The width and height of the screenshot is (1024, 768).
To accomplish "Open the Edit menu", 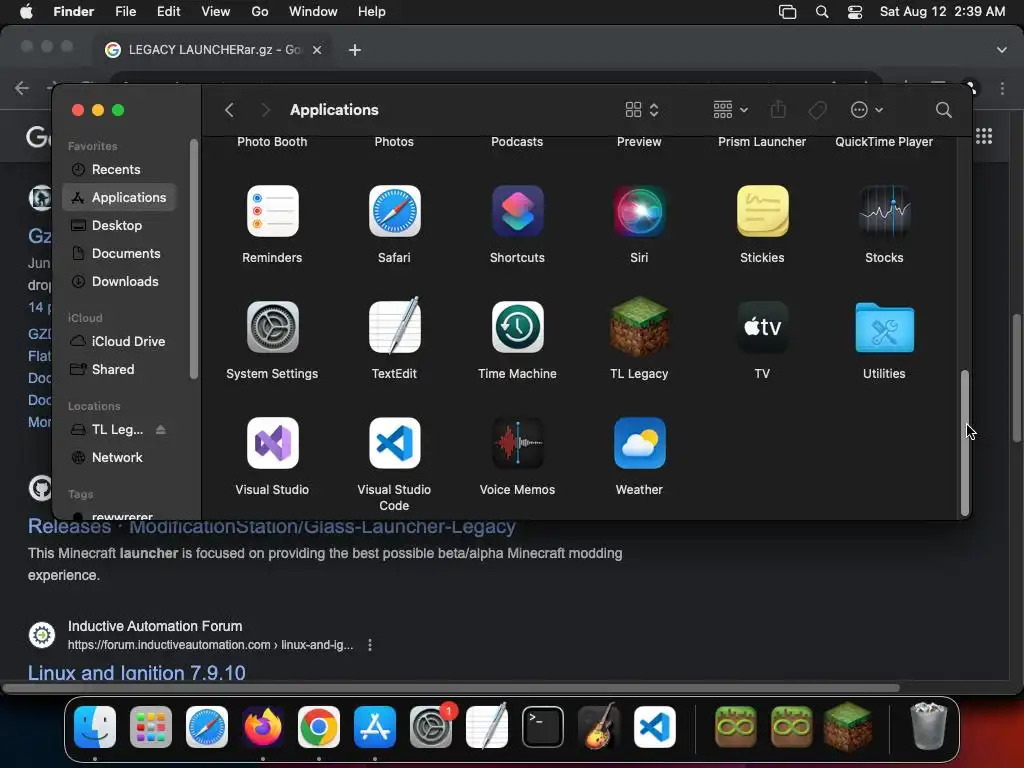I will 168,12.
